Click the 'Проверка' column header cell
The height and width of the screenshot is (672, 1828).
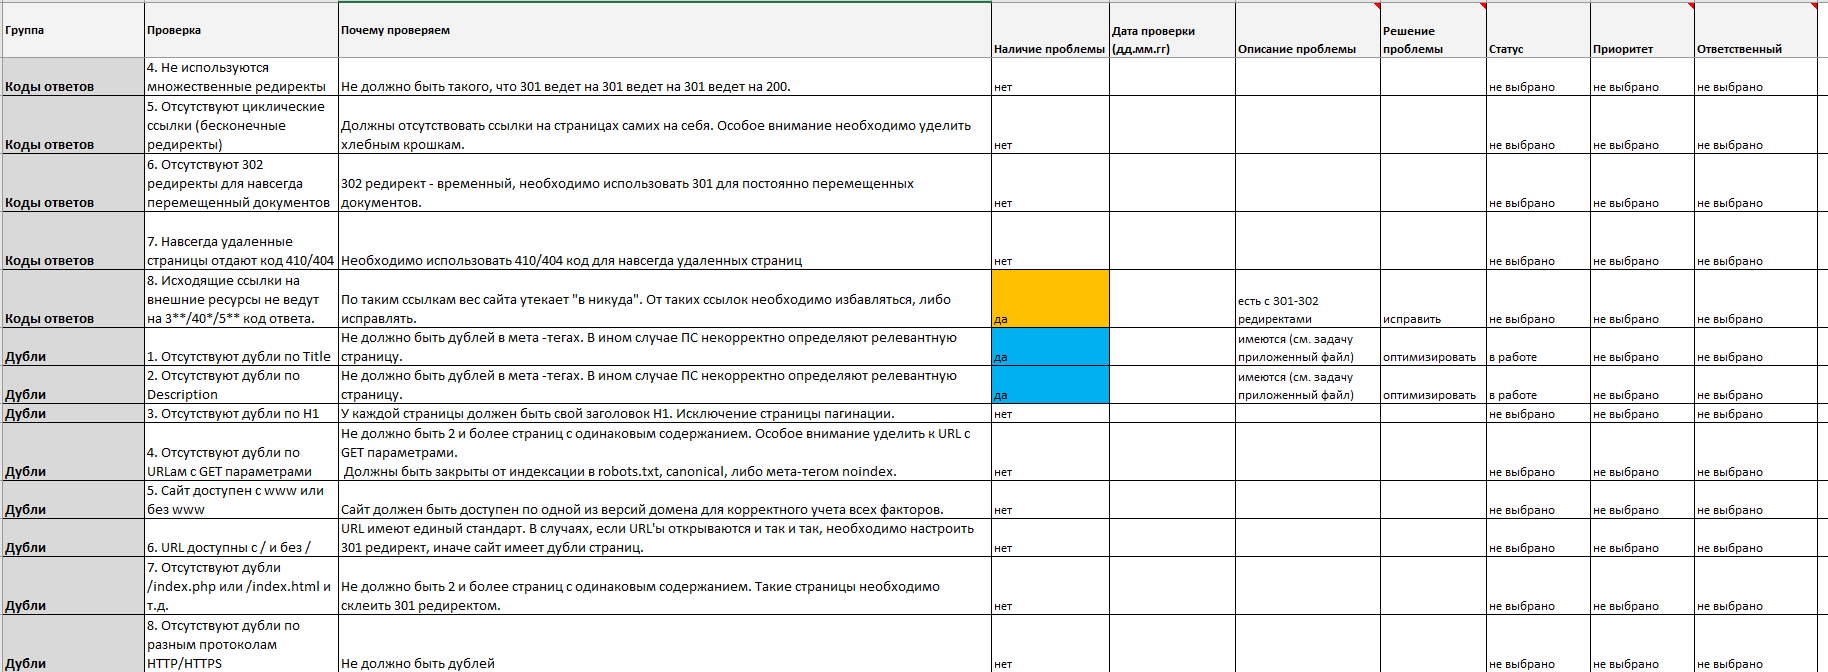241,30
